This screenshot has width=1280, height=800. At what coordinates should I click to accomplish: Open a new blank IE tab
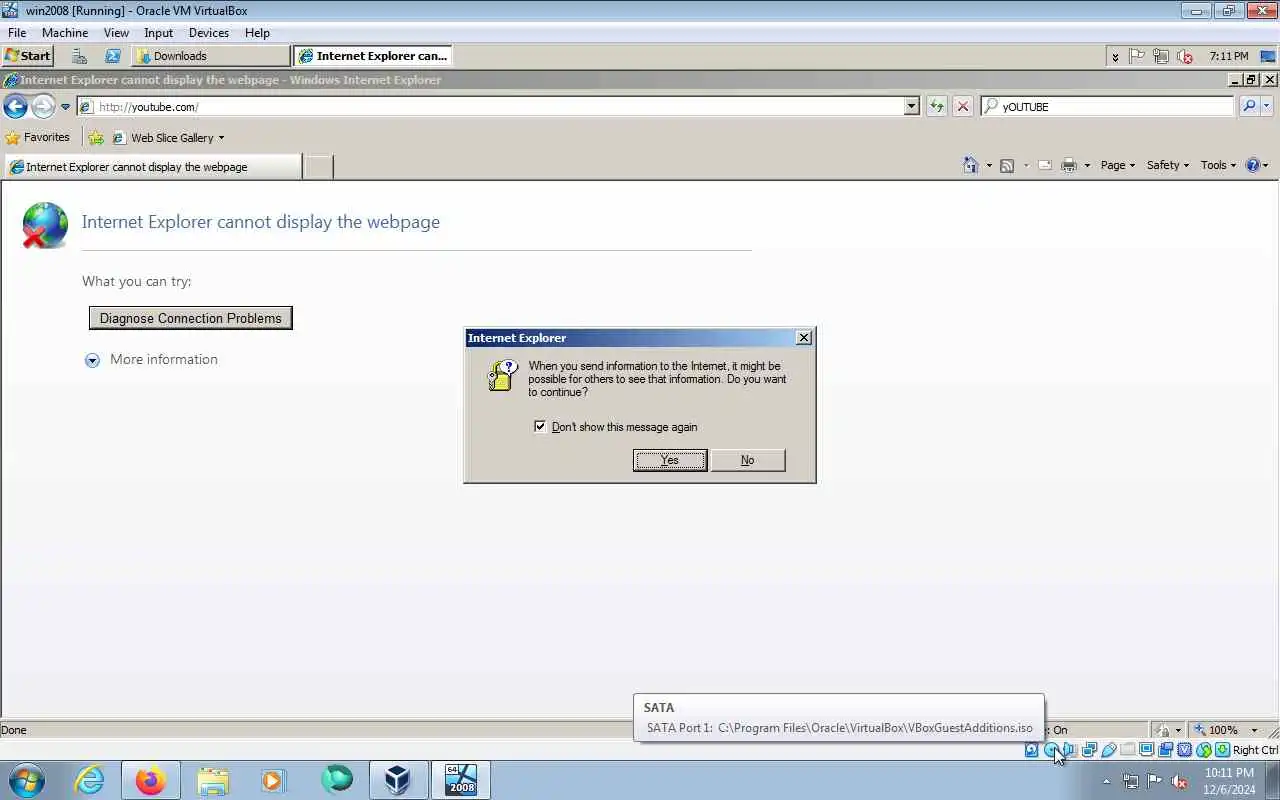(x=318, y=167)
